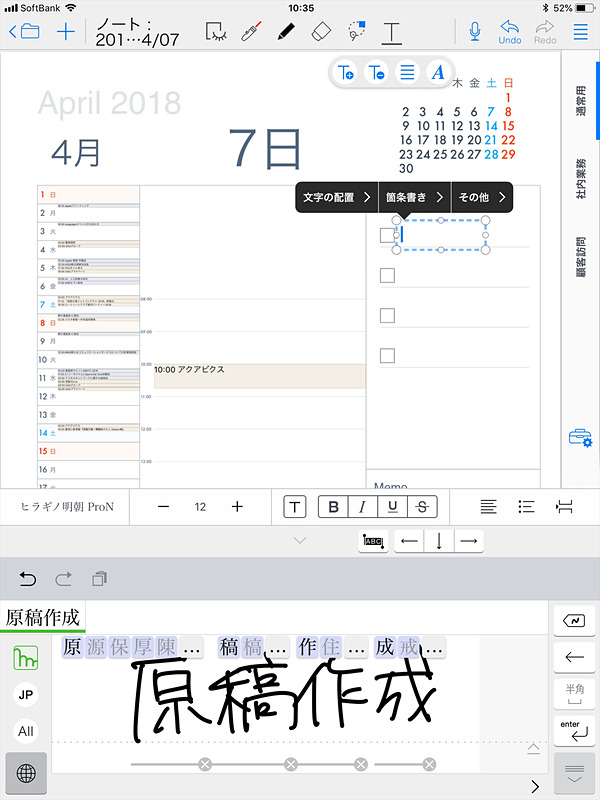This screenshot has width=600, height=800.
Task: Select the view-only mode icon
Action: pos(216,32)
